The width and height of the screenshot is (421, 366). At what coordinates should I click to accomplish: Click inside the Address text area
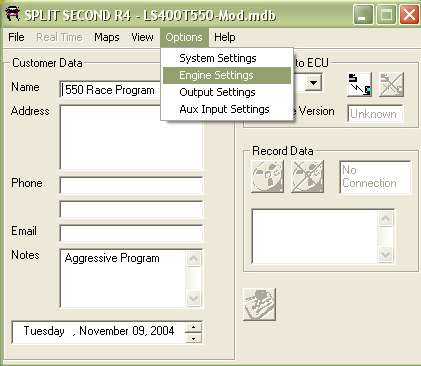tap(131, 137)
